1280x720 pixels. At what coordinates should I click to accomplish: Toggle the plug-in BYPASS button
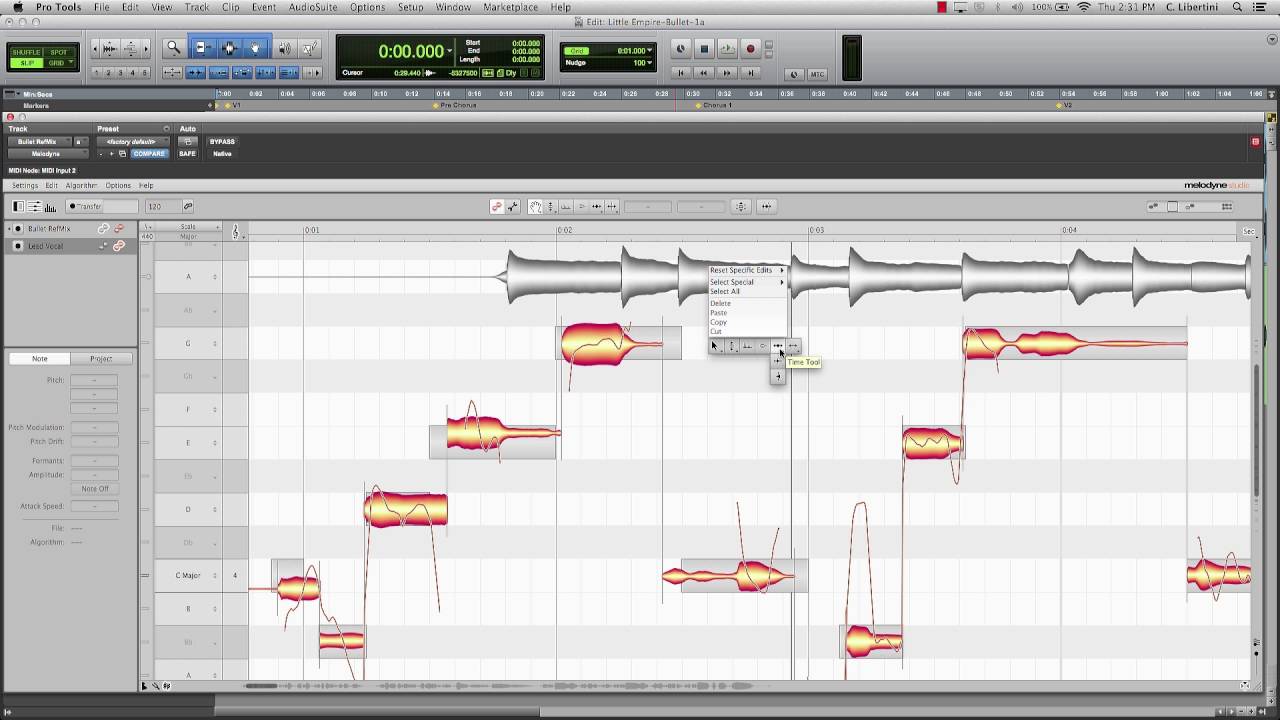222,141
